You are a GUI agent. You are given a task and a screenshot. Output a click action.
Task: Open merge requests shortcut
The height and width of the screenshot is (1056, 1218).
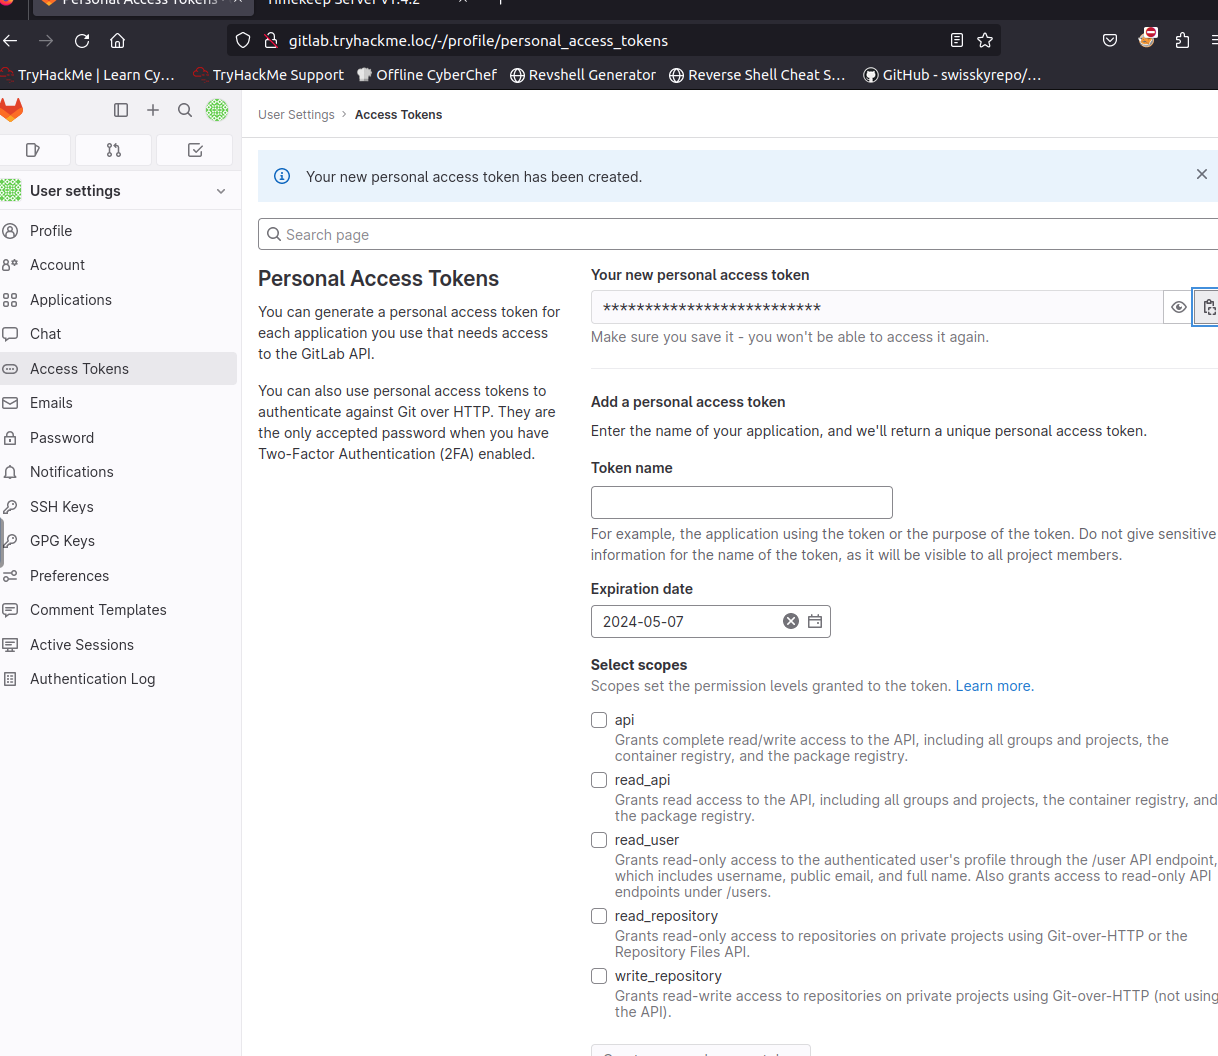coord(114,150)
